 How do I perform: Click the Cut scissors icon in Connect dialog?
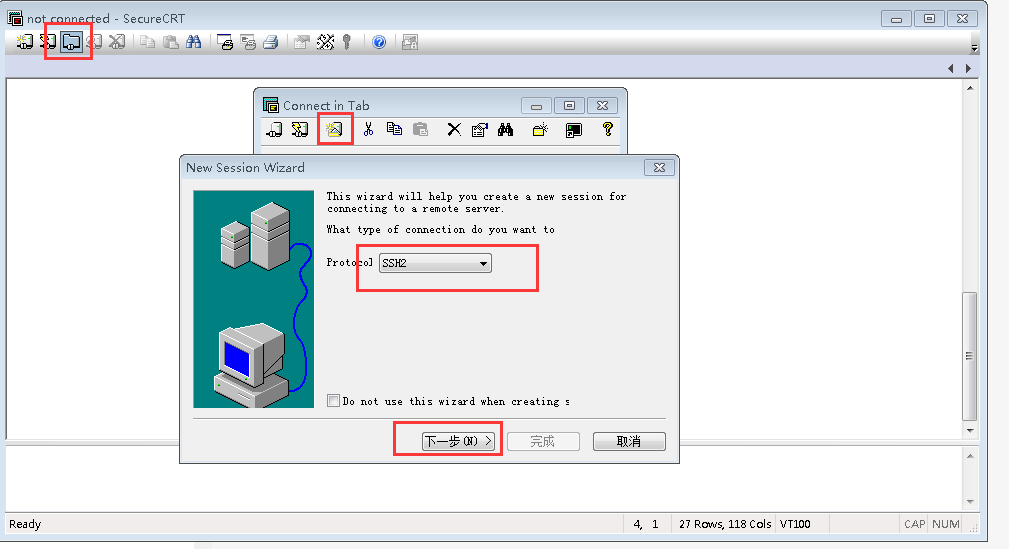point(368,129)
